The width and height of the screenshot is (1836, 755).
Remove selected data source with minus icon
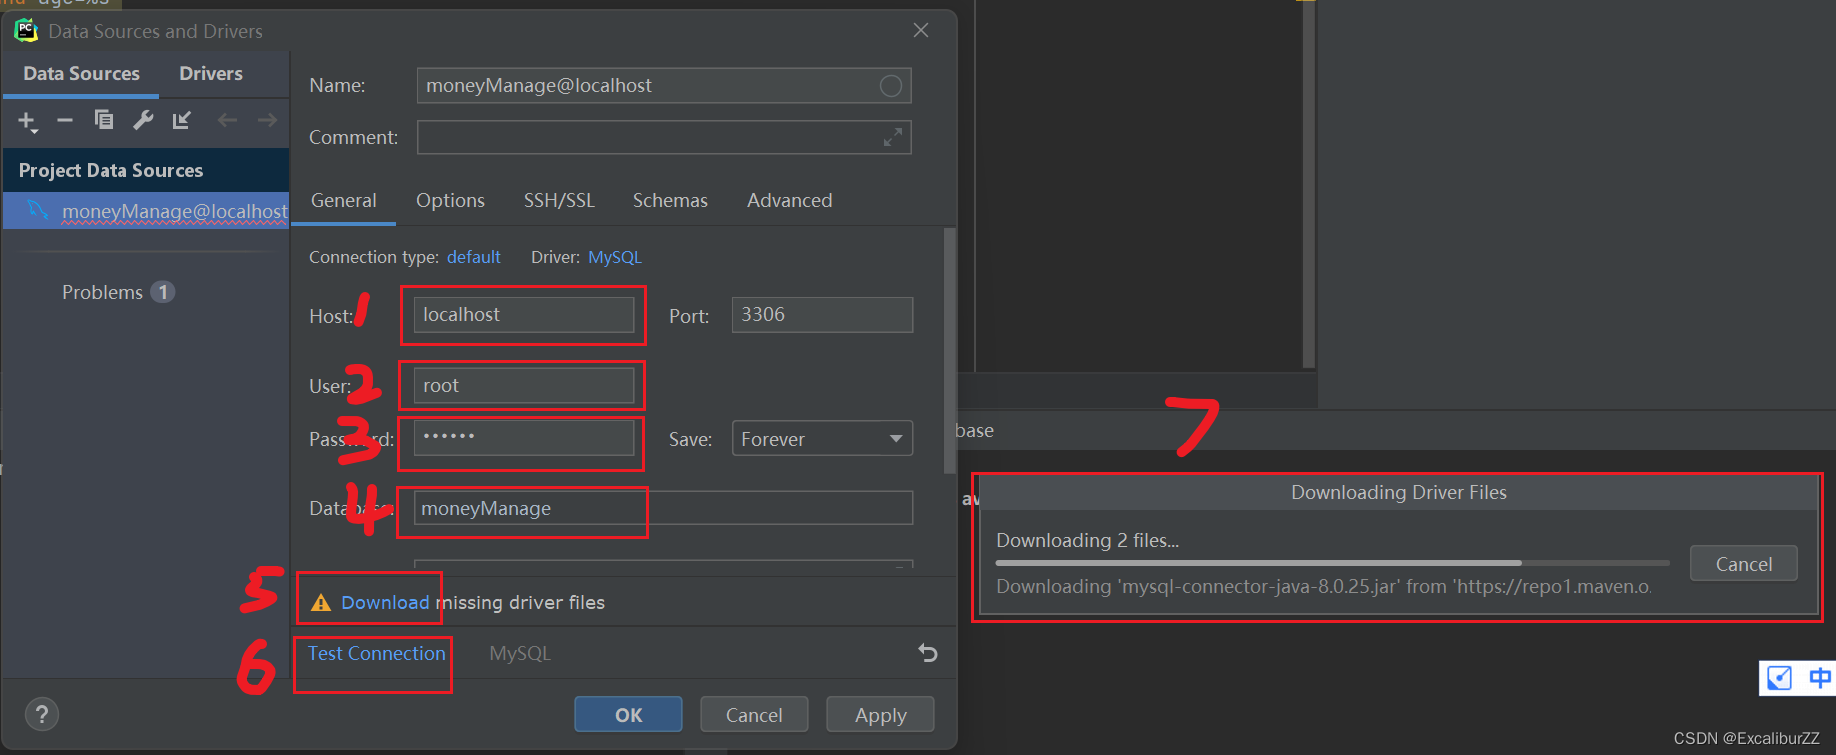(x=65, y=120)
